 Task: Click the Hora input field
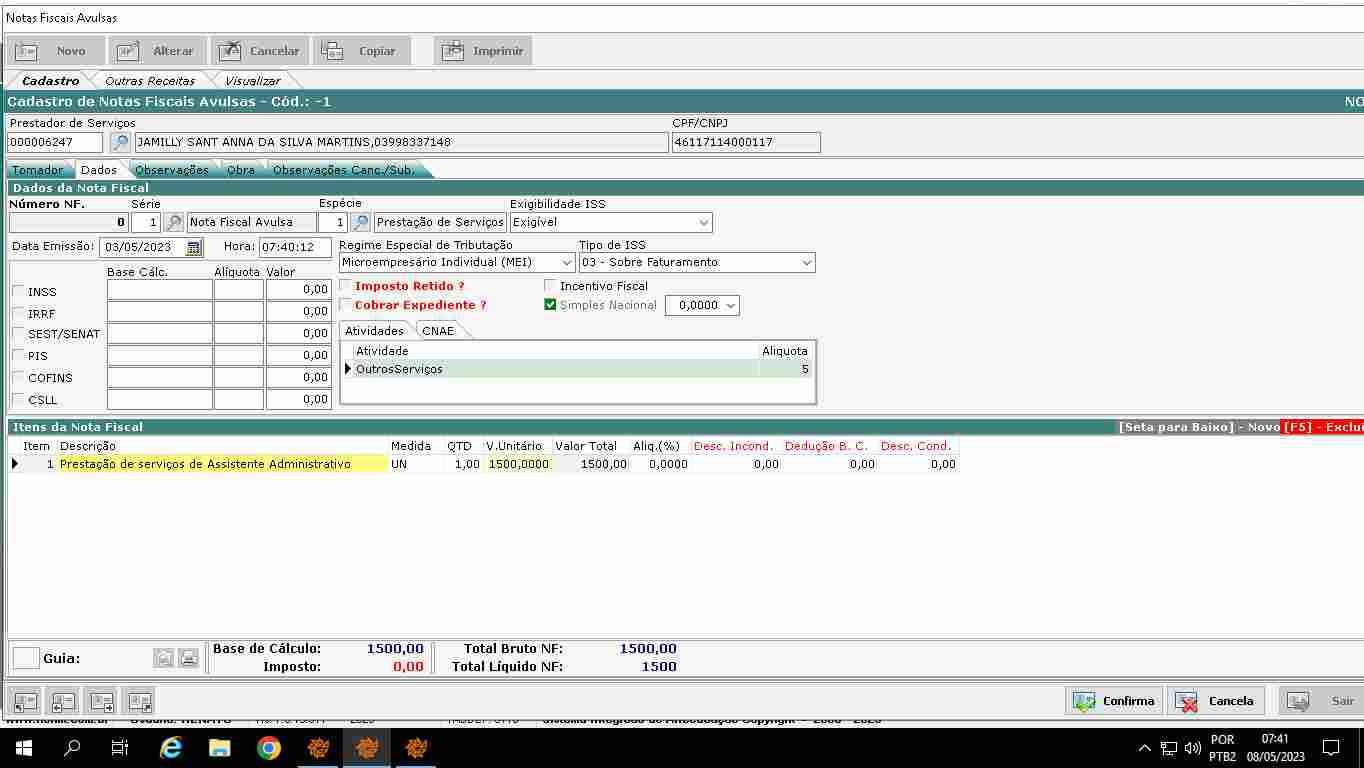click(294, 247)
